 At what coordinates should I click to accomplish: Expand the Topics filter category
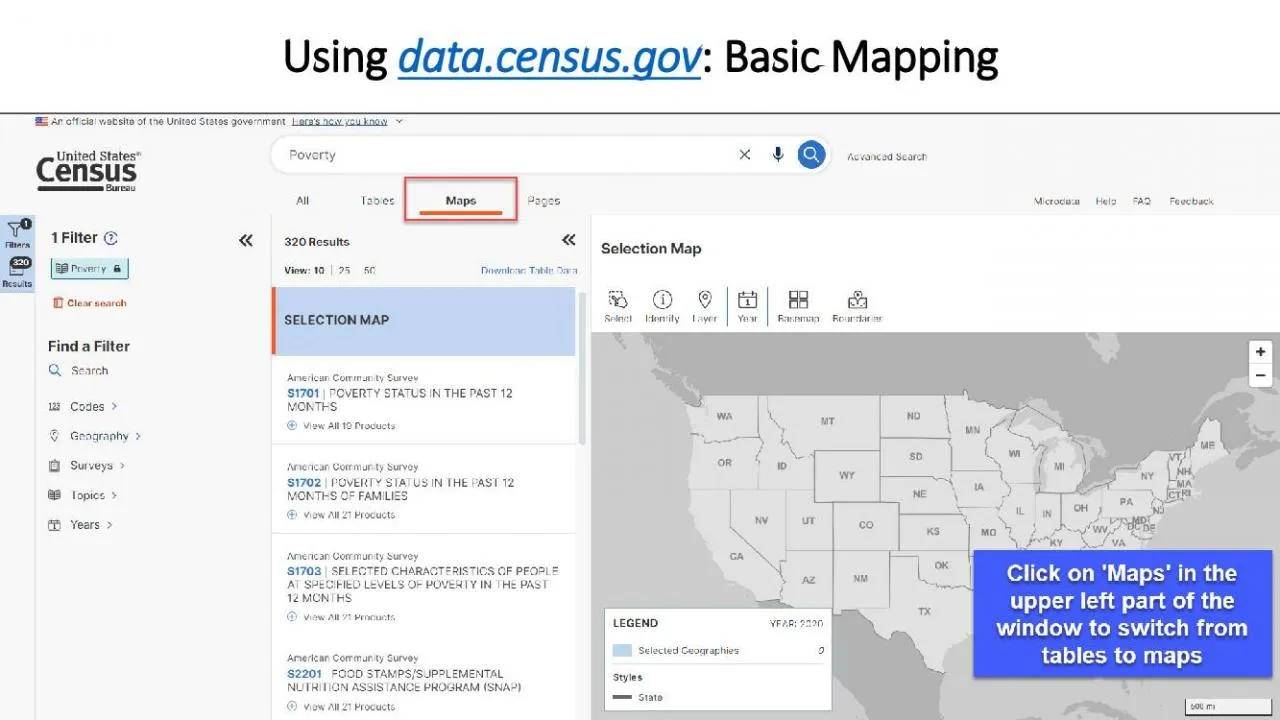coord(83,495)
